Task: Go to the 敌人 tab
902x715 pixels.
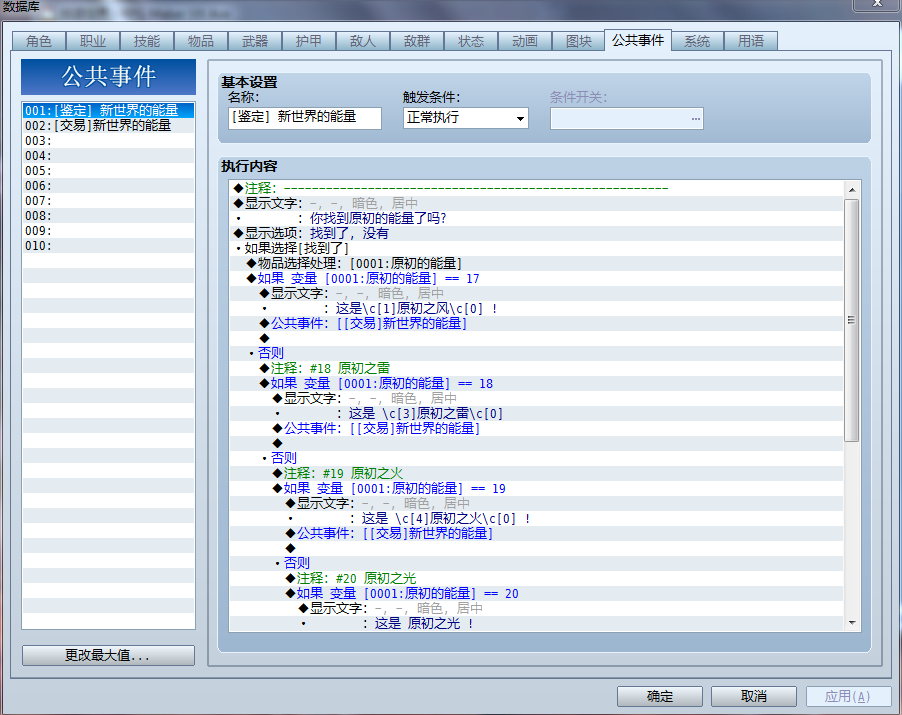Action: pos(363,41)
